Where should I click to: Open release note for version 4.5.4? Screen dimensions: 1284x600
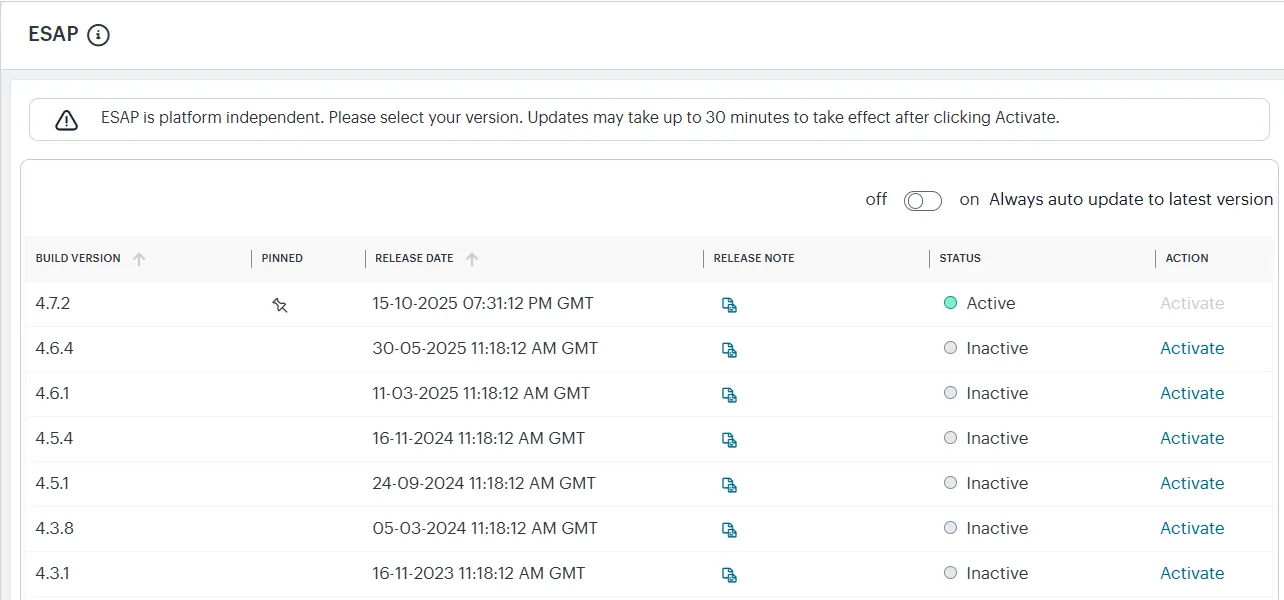coord(730,440)
